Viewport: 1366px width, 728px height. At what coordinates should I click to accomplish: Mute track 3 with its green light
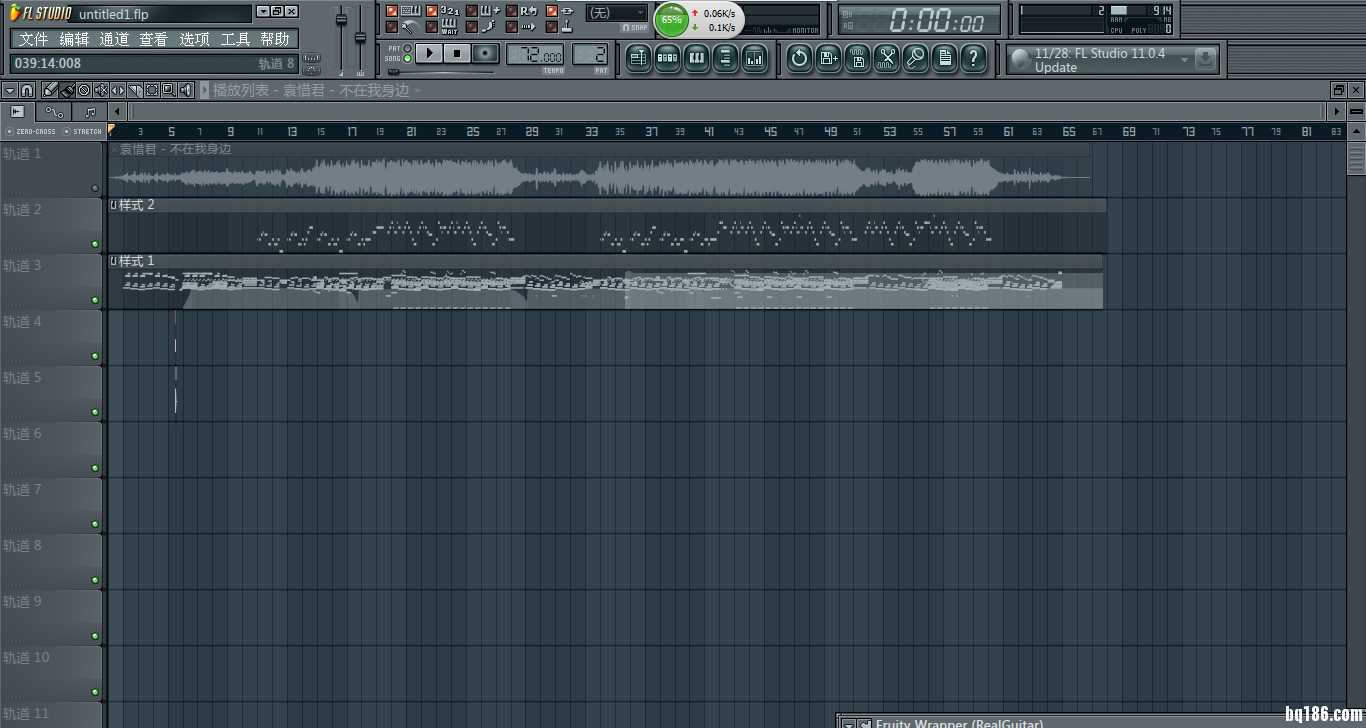click(95, 300)
